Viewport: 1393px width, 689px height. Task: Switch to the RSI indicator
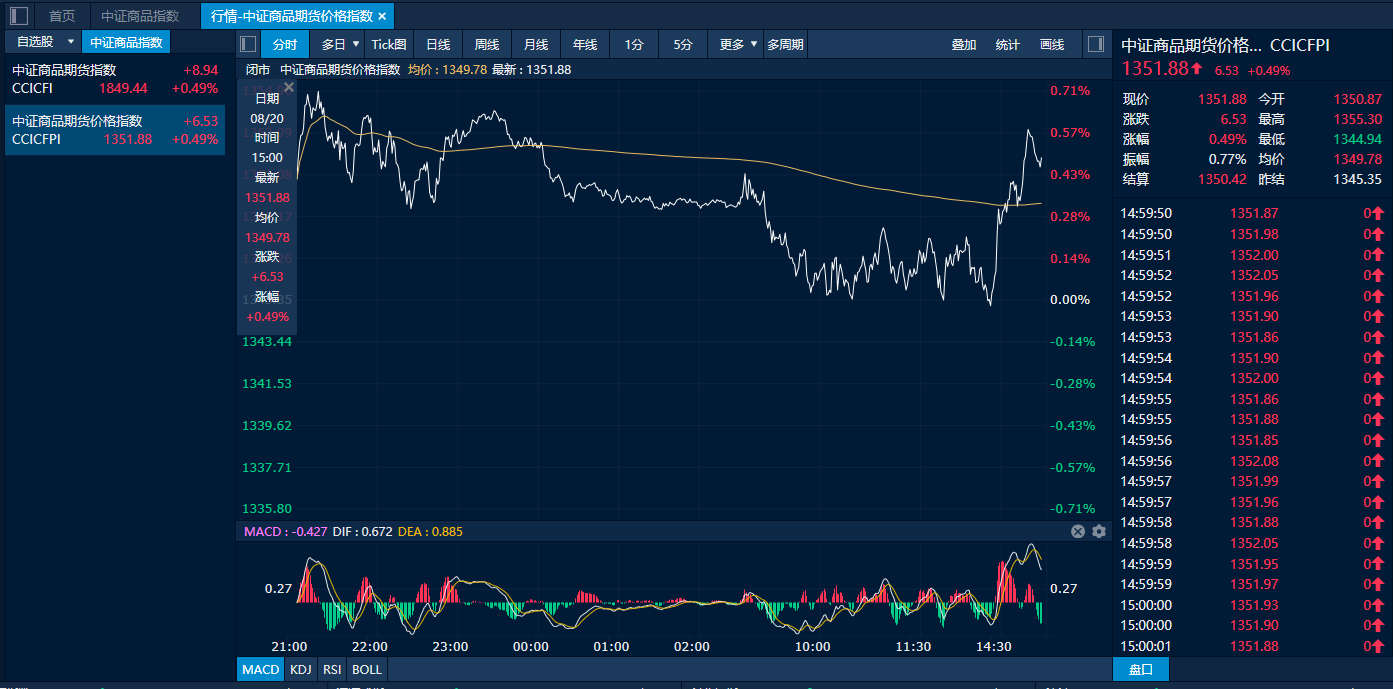(x=332, y=670)
